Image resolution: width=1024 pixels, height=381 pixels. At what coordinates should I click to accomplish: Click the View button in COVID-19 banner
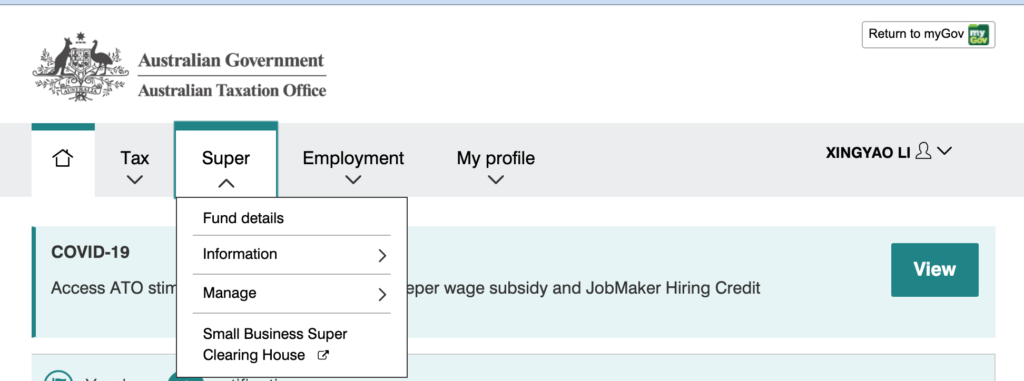[935, 270]
